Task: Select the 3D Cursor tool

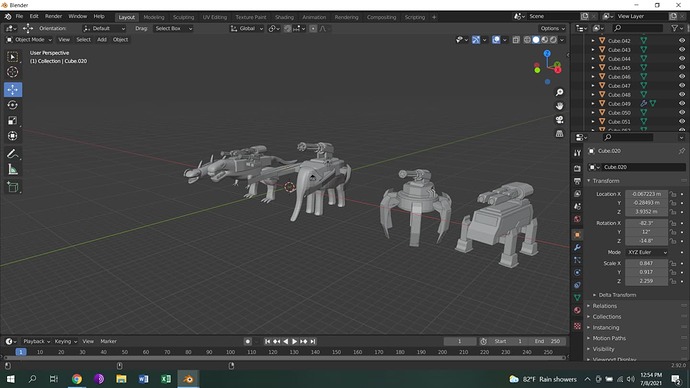Action: [x=13, y=72]
